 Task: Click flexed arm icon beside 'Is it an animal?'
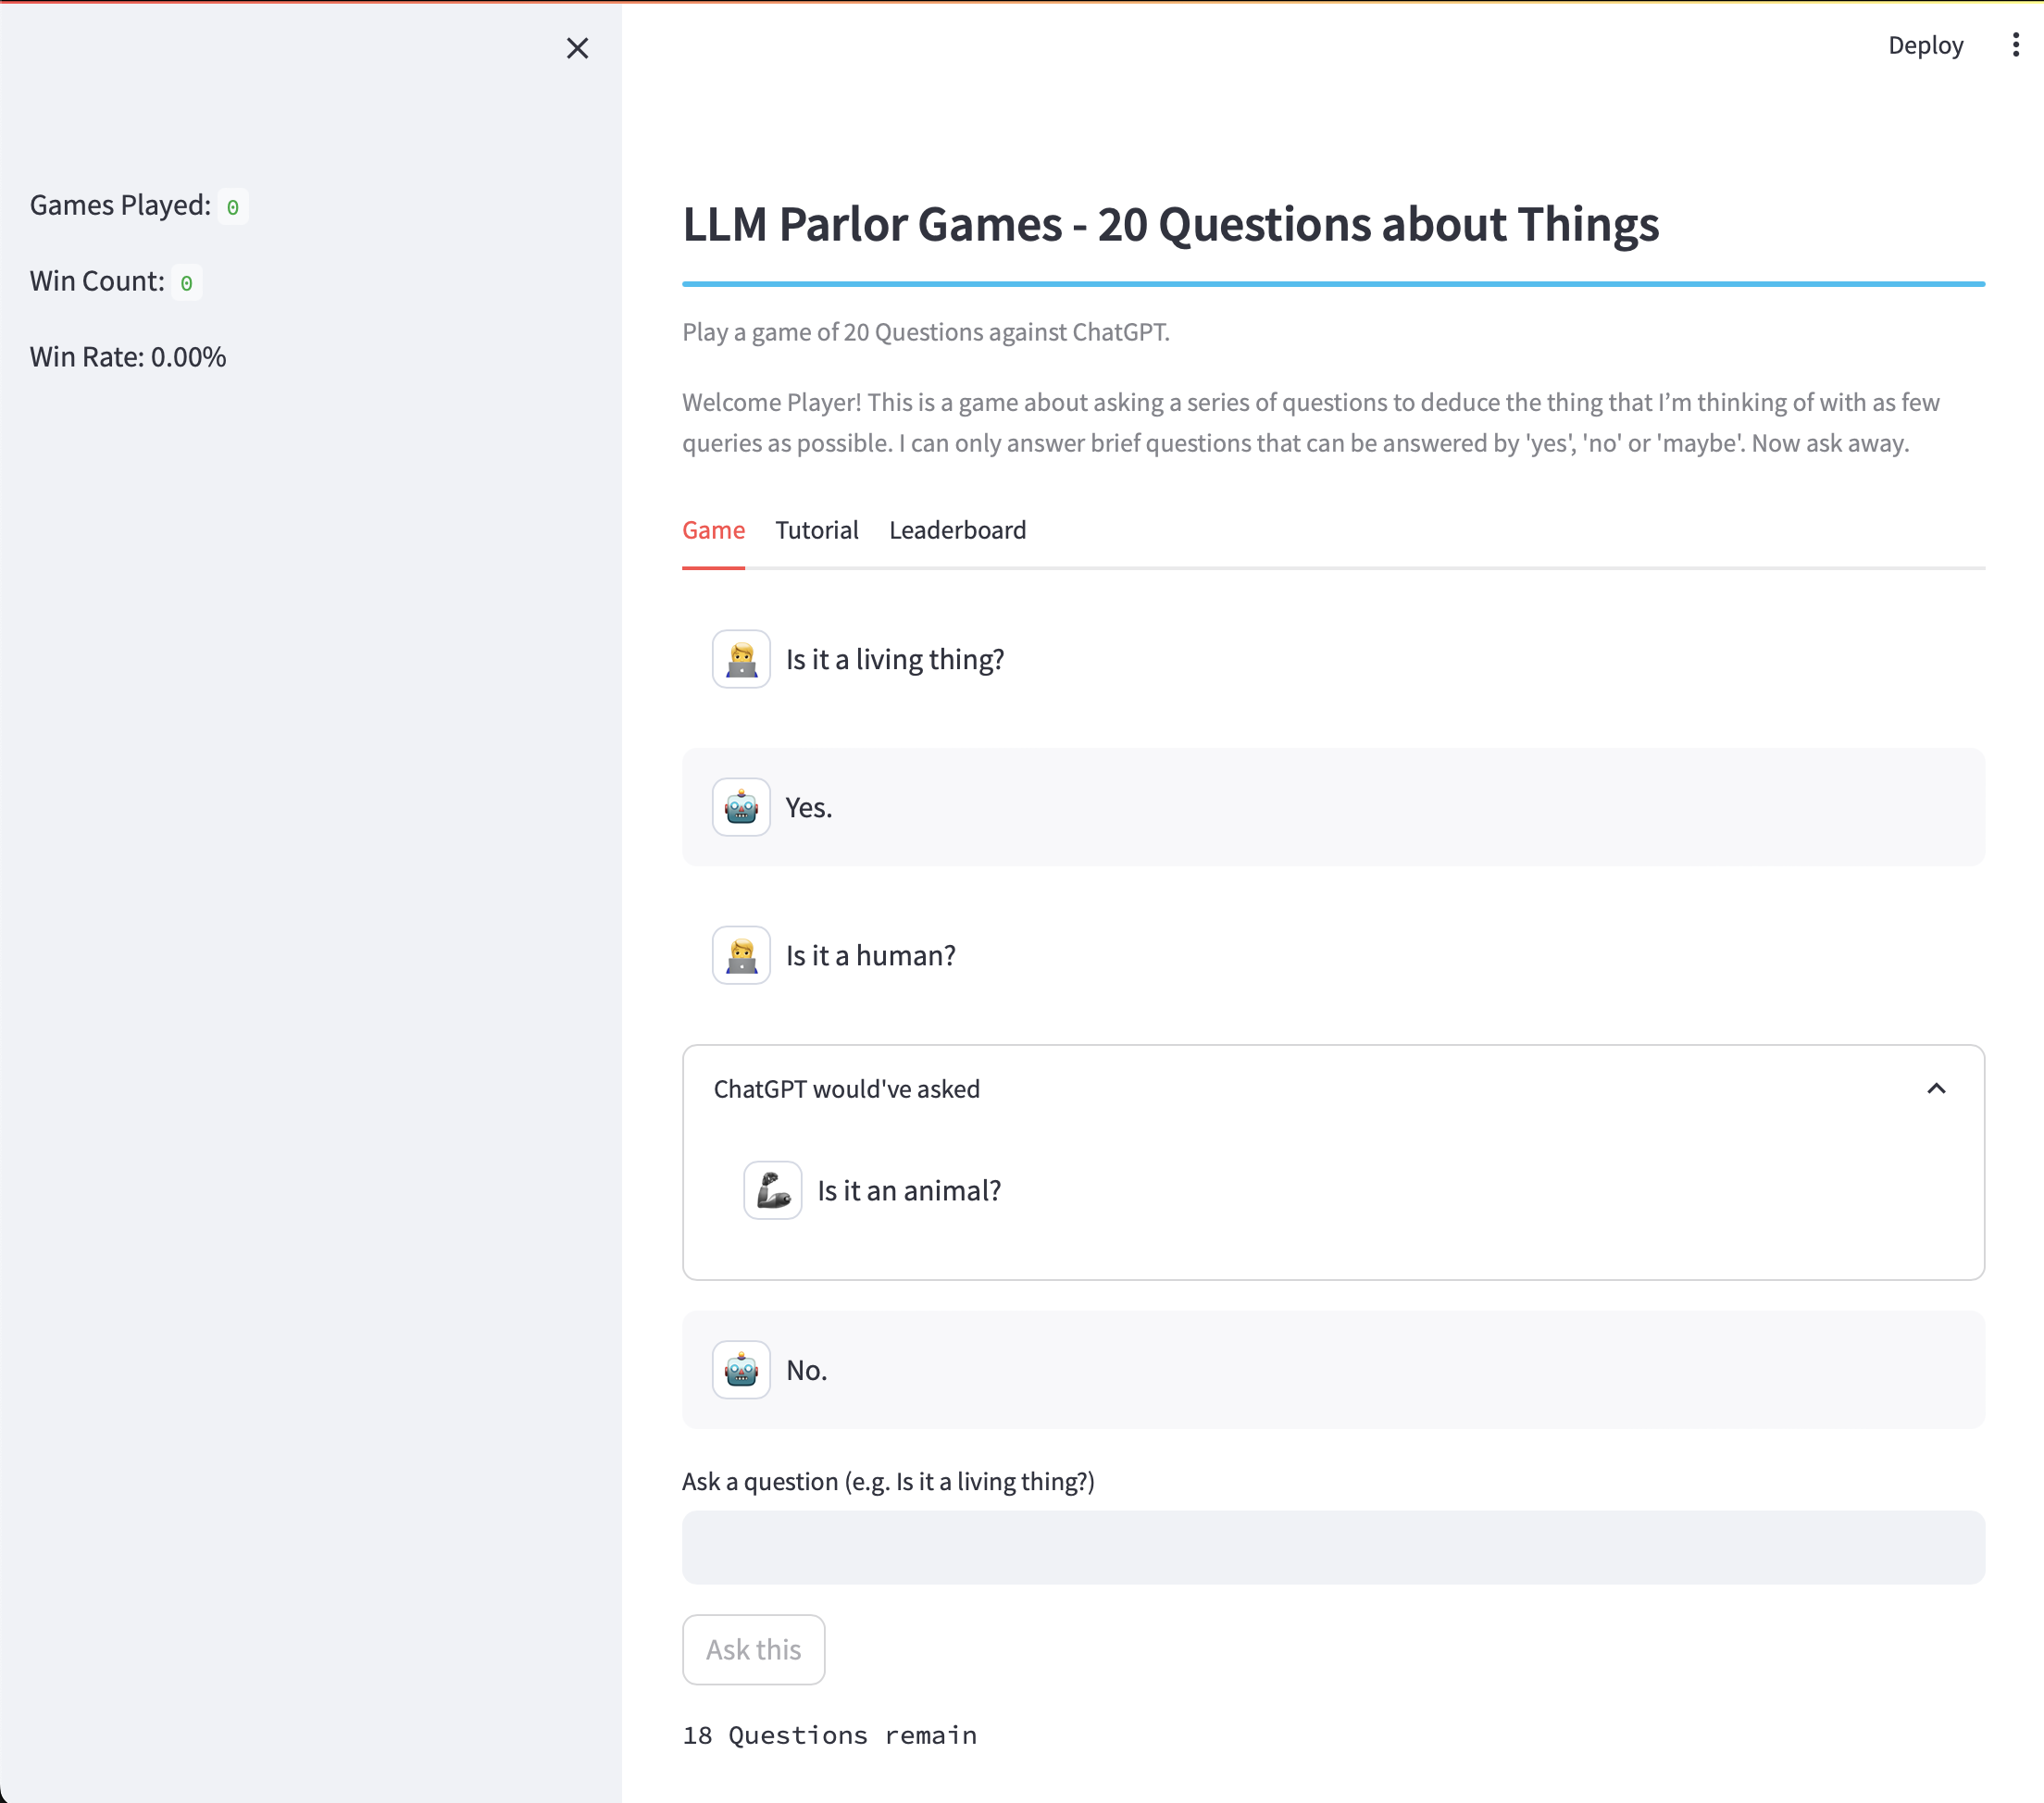click(772, 1190)
